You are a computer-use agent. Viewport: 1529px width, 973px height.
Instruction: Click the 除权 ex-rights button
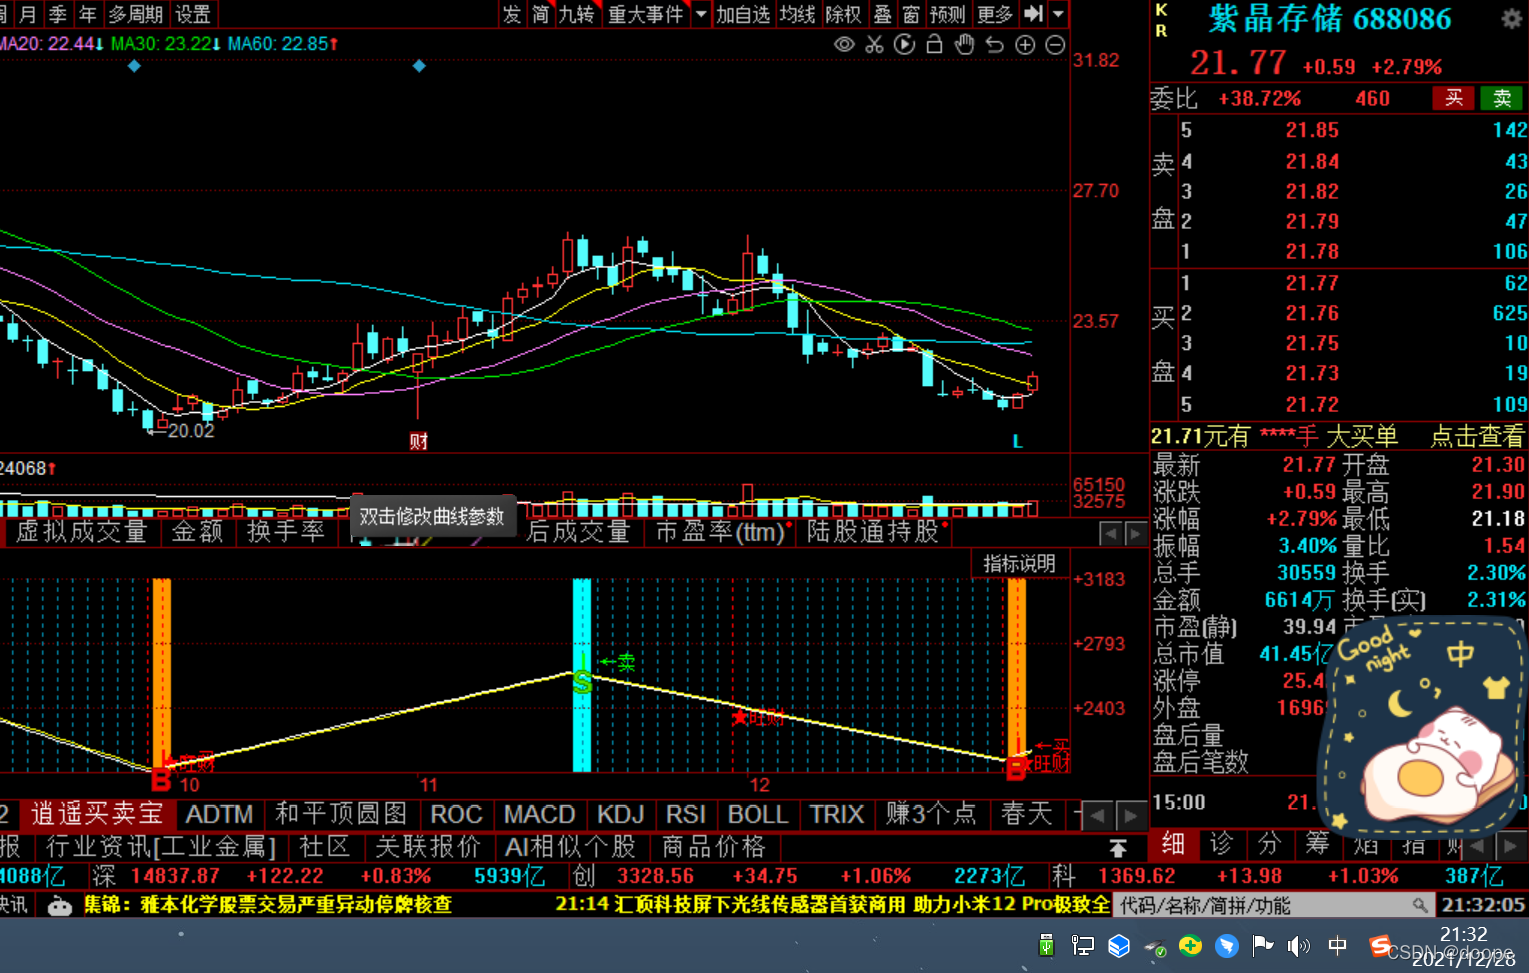pyautogui.click(x=843, y=14)
